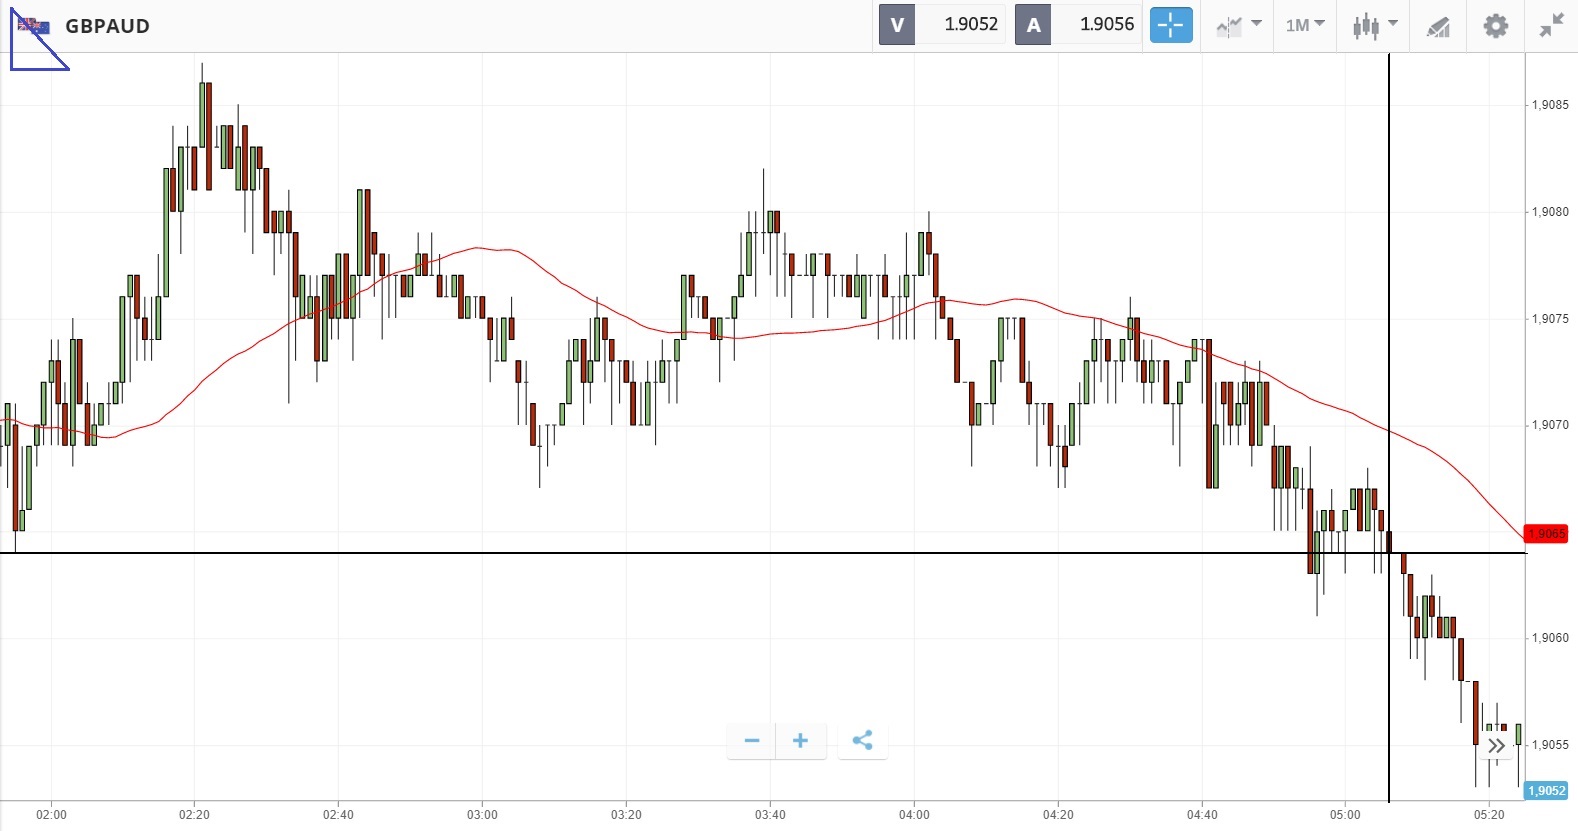Click the 1.9085 price axis label
Viewport: 1578px width, 831px height.
(x=1550, y=105)
